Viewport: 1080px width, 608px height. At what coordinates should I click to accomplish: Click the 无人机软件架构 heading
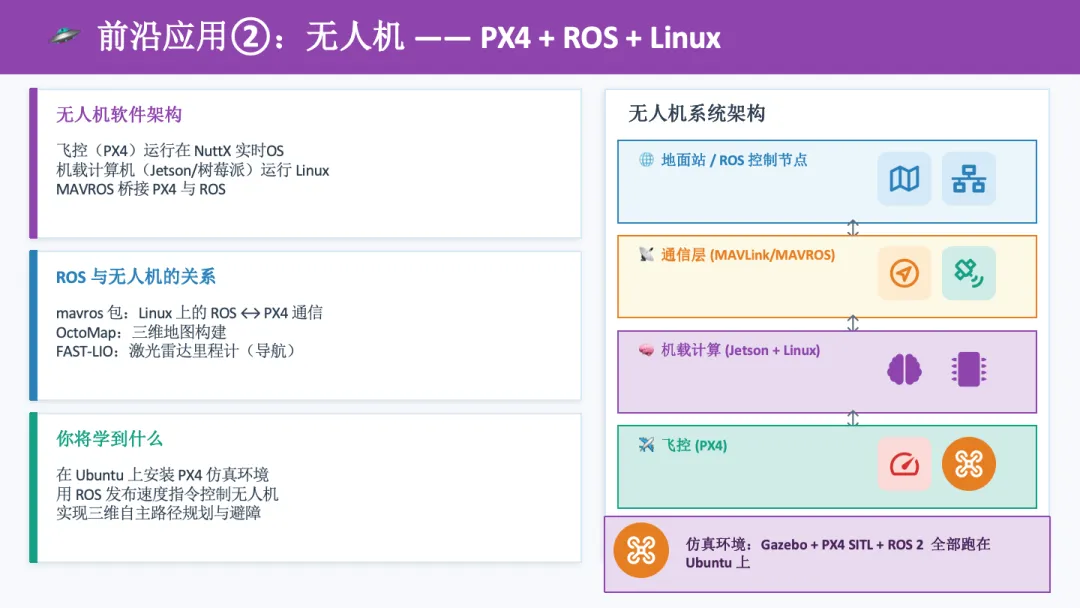(x=119, y=115)
